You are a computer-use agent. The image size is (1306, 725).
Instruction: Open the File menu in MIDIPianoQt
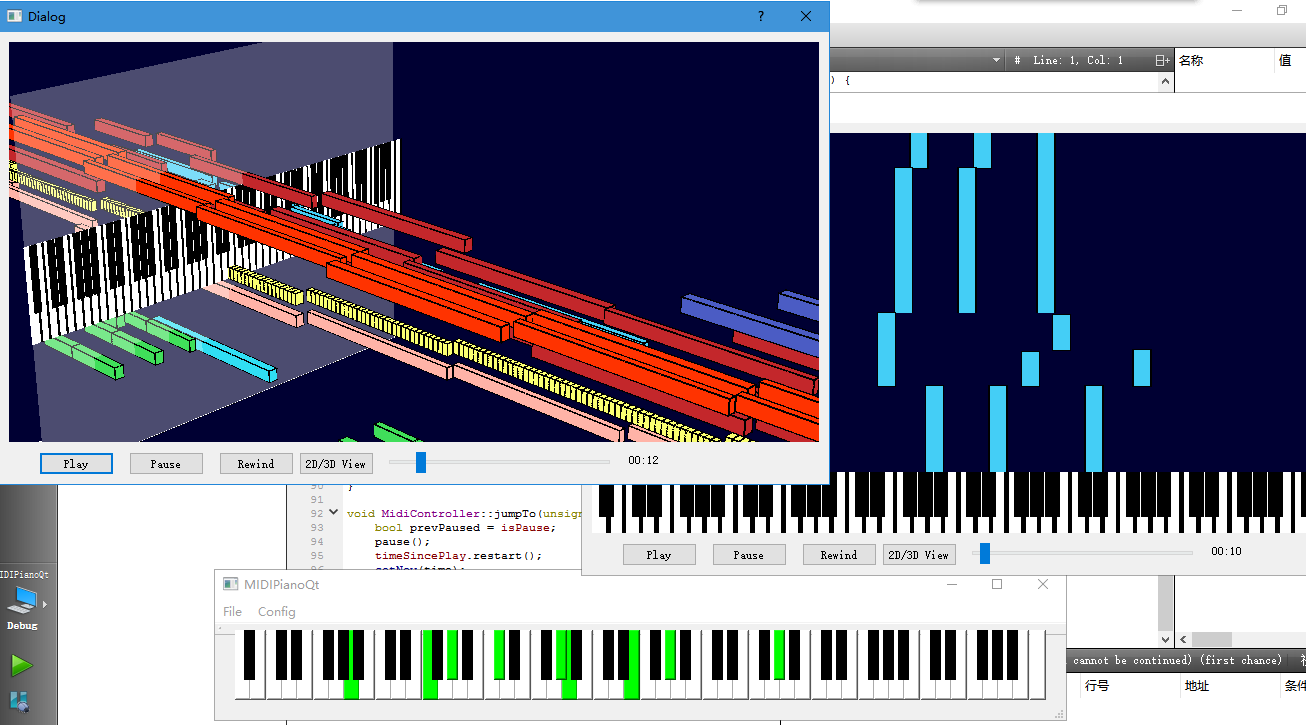232,612
